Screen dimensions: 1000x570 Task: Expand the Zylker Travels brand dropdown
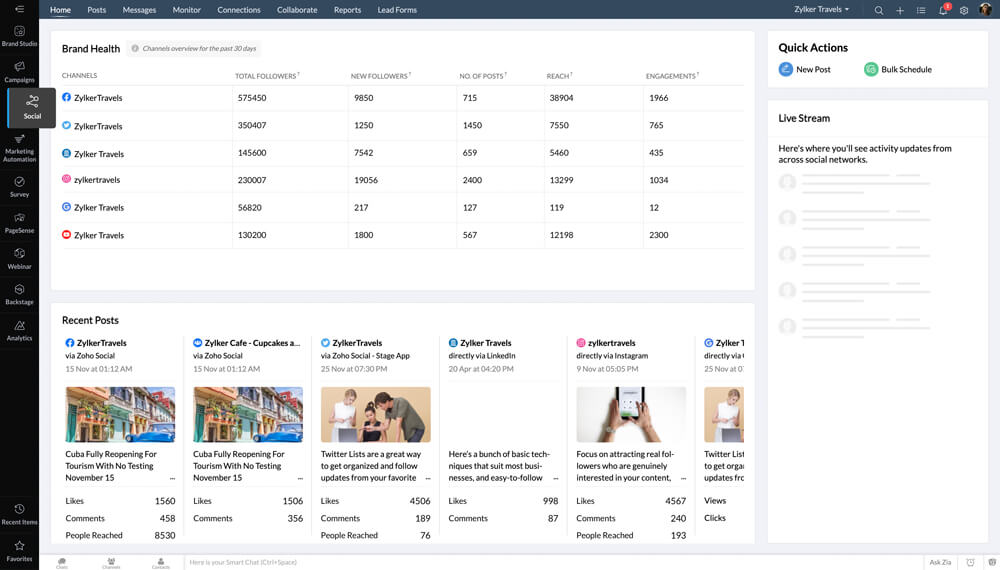819,10
